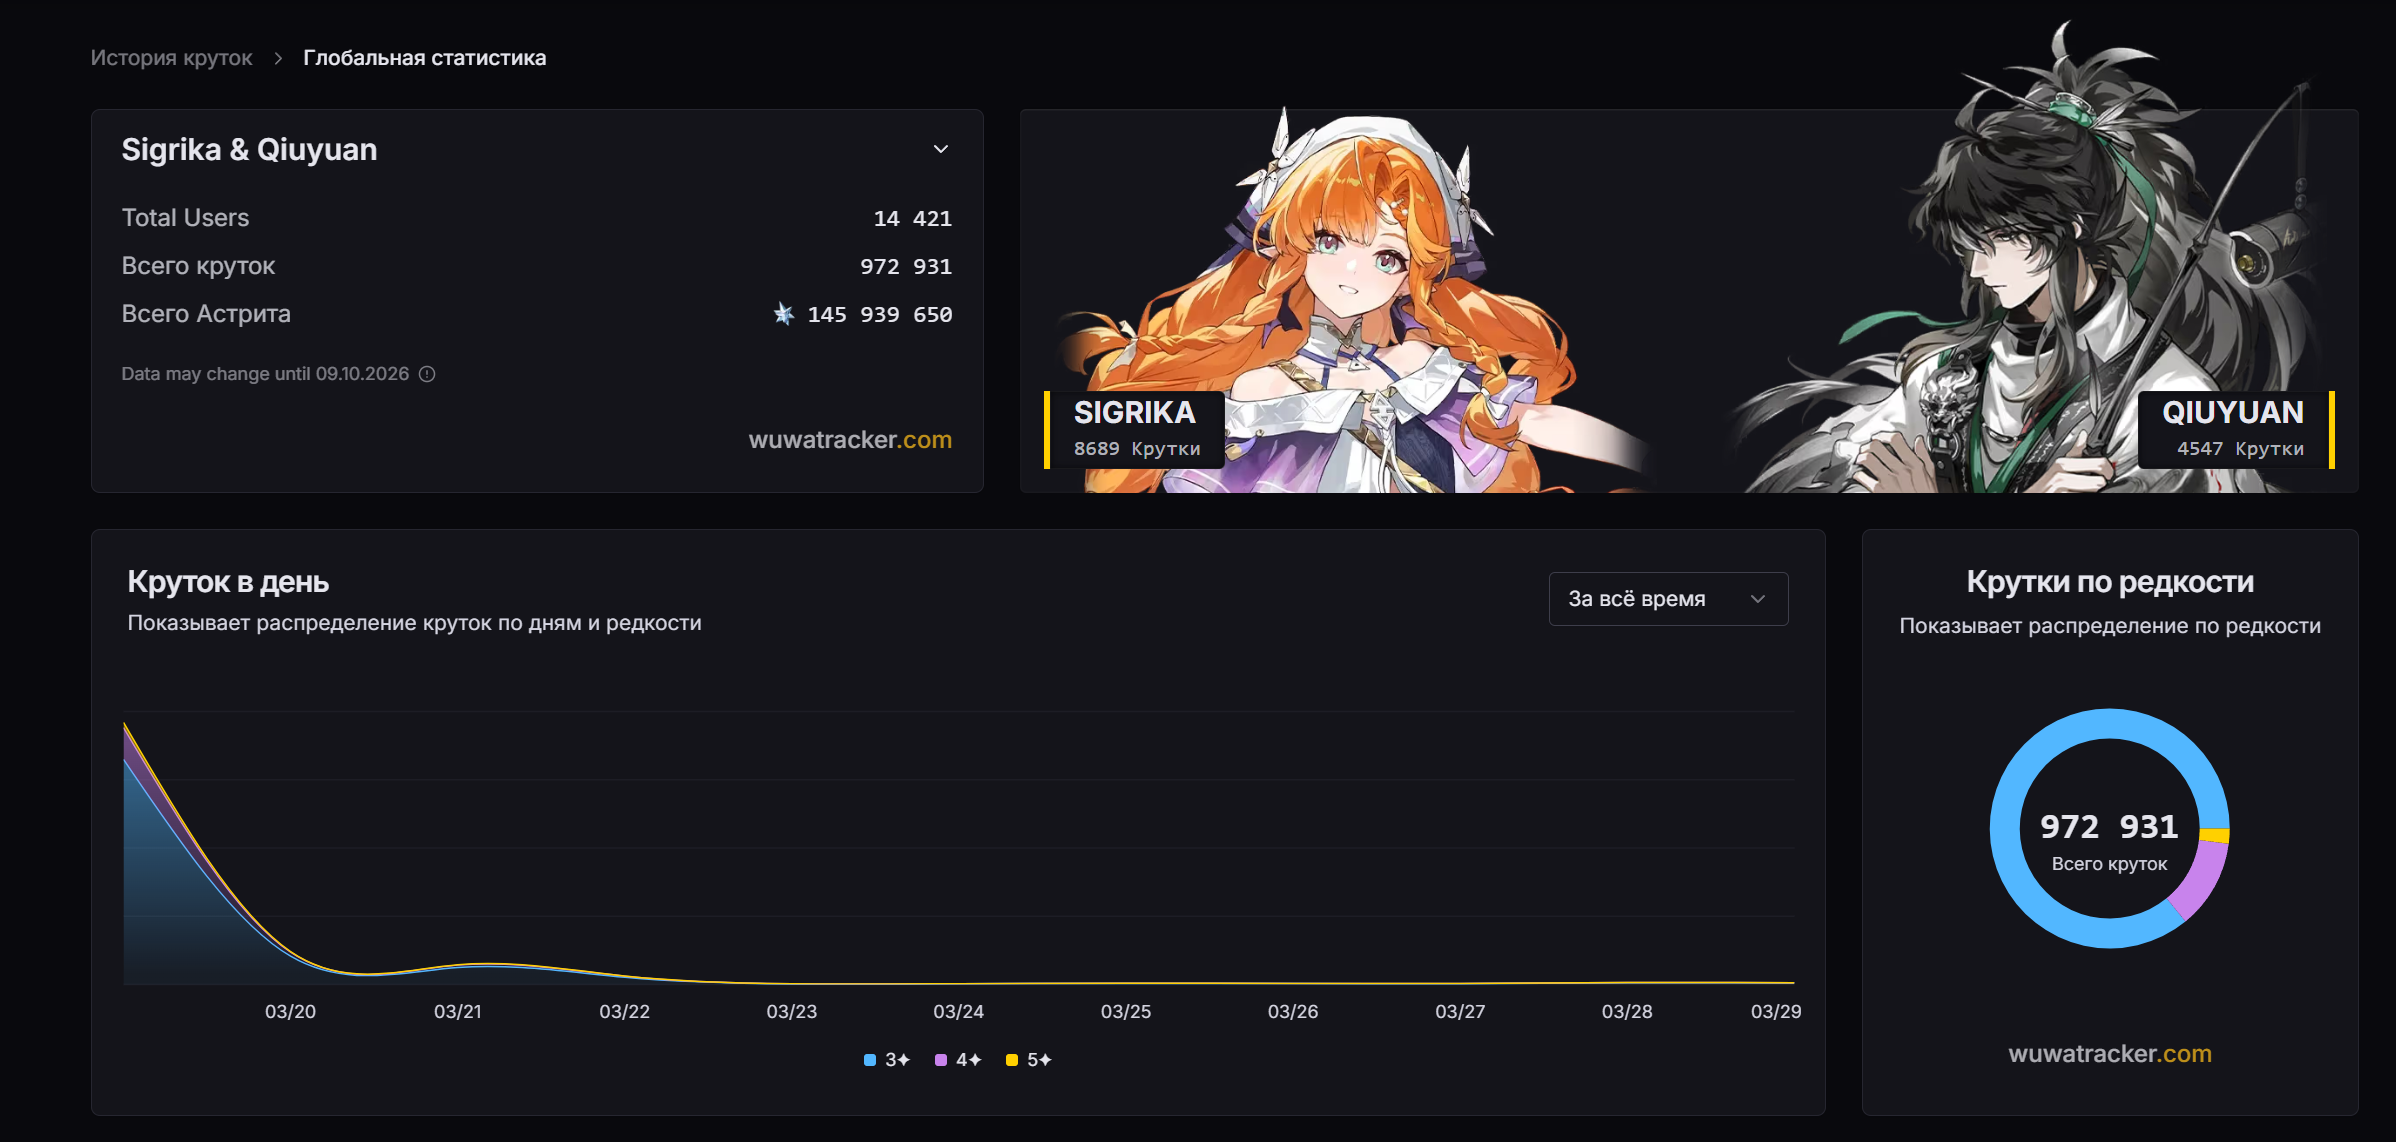This screenshot has width=2396, height=1142.
Task: Go to "История круток" breadcrumb
Action: coord(171,58)
